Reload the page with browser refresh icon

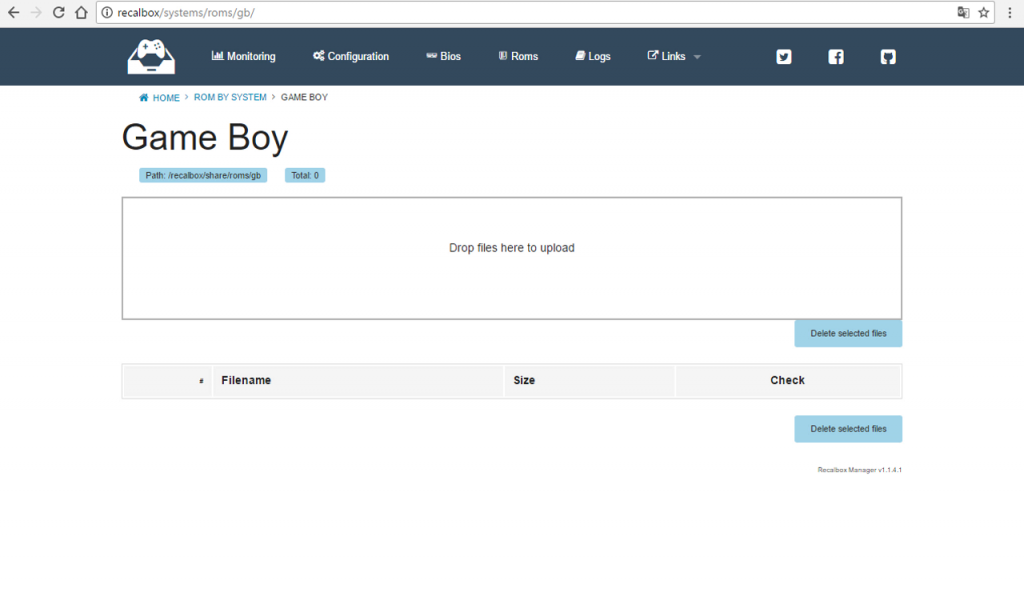58,12
